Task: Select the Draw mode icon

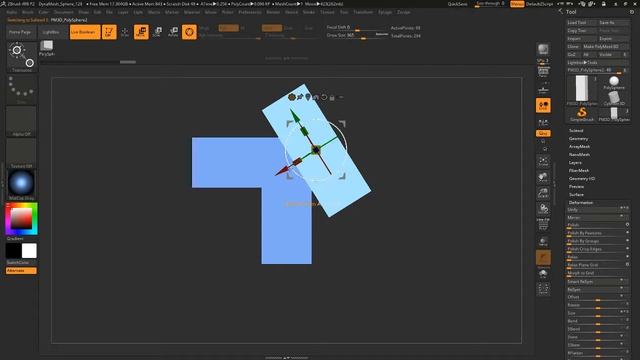Action: 125,32
